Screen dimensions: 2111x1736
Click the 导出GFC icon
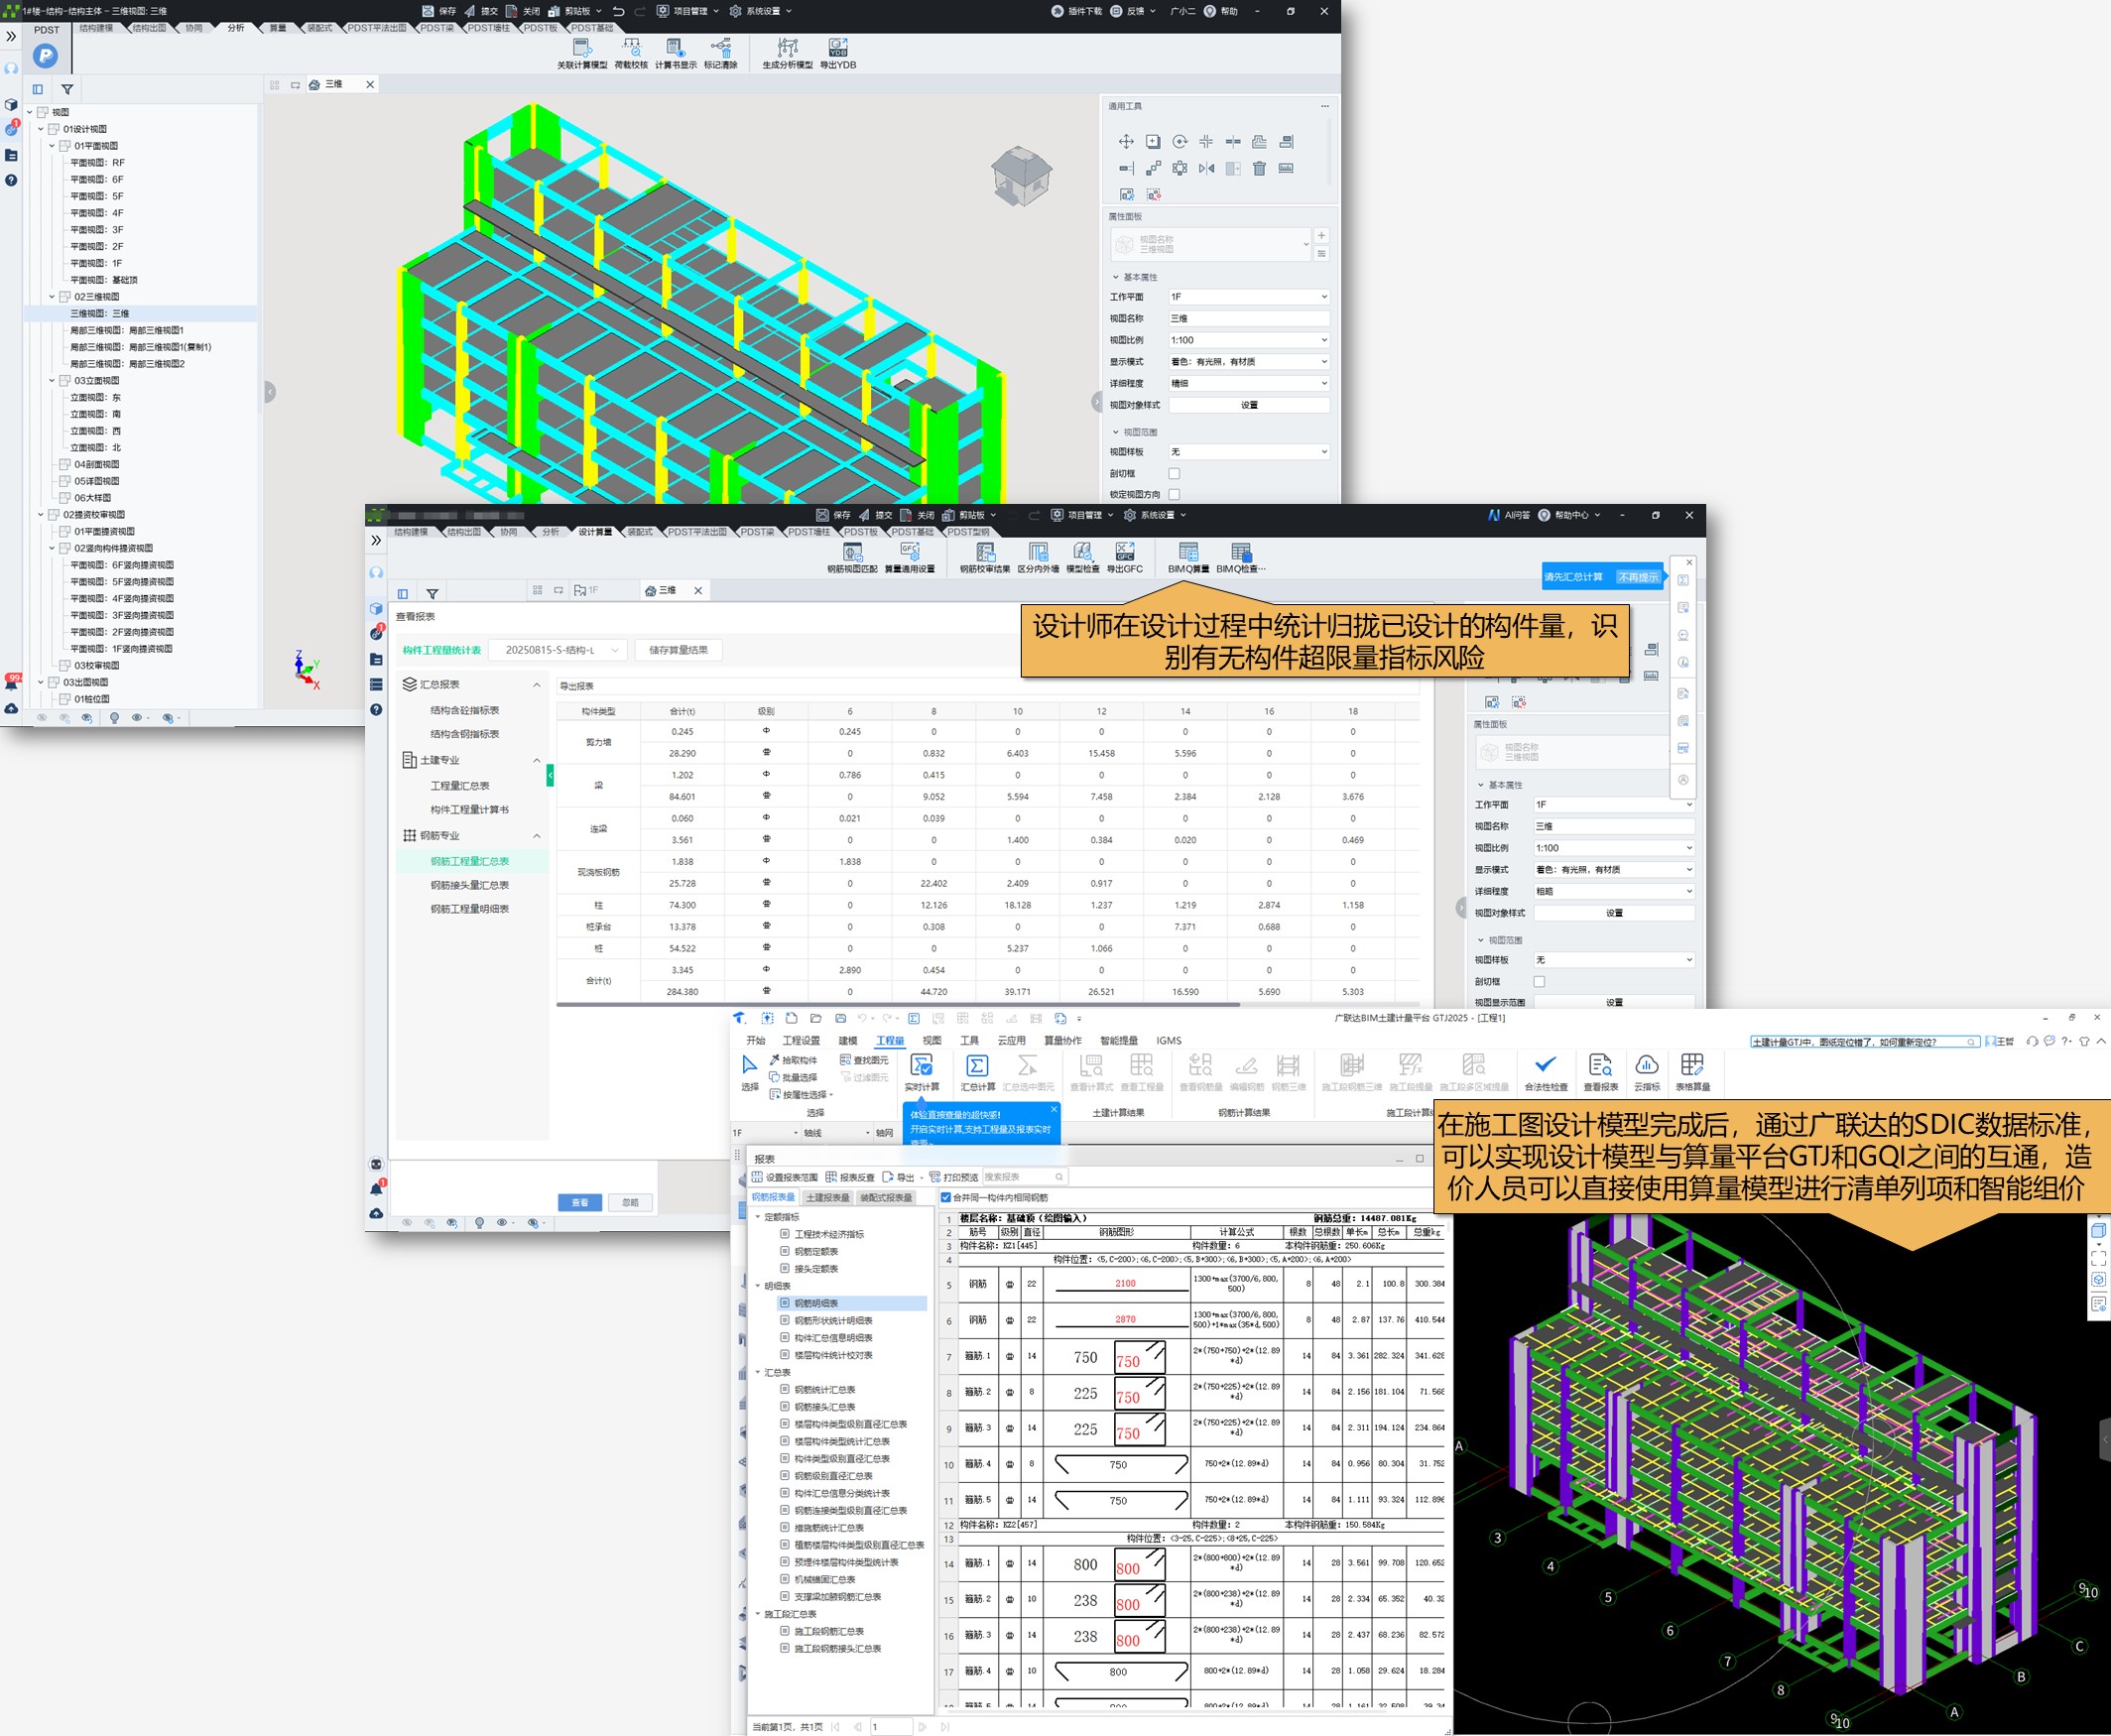(x=1124, y=553)
